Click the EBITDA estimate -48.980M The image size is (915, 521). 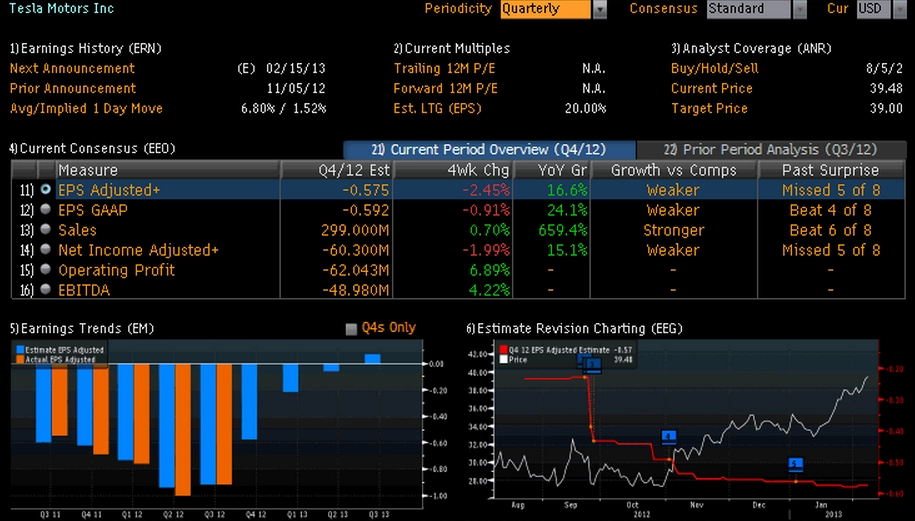pos(355,289)
